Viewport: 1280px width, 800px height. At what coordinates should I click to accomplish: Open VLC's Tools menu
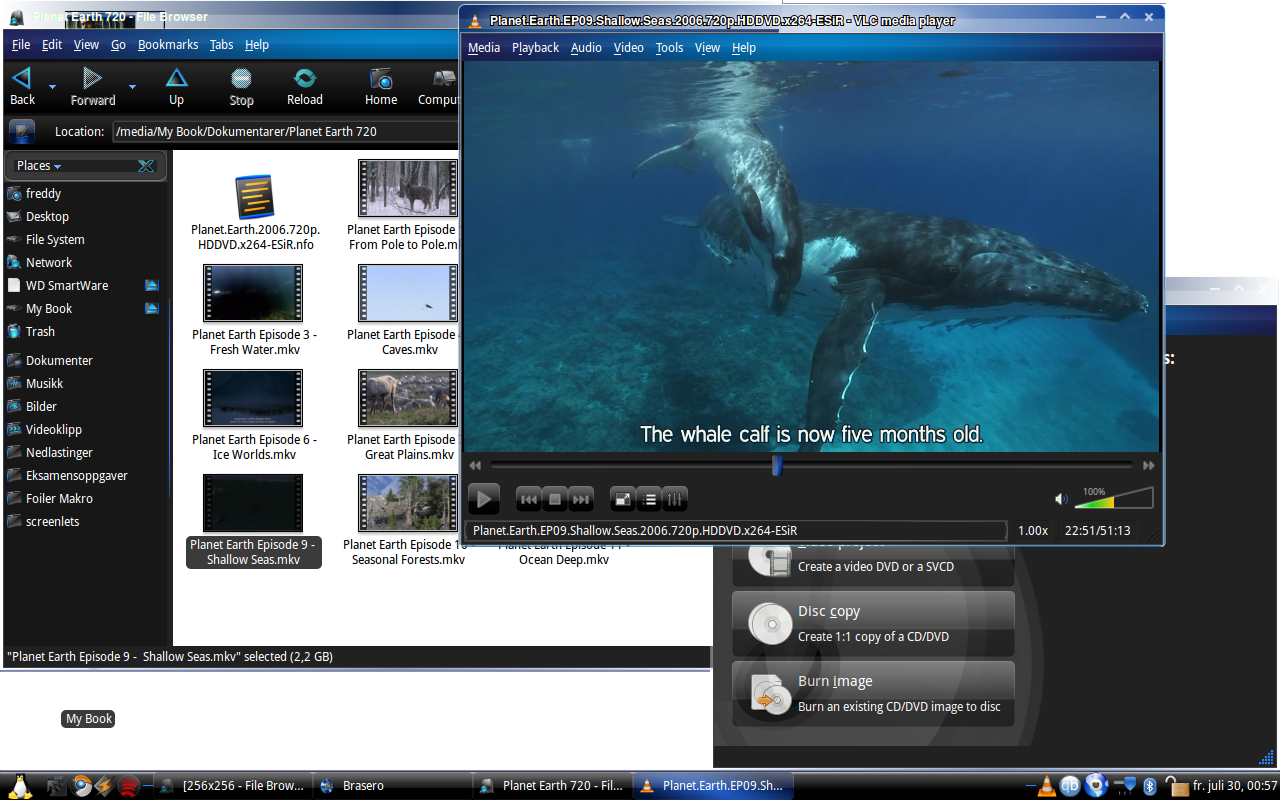670,48
